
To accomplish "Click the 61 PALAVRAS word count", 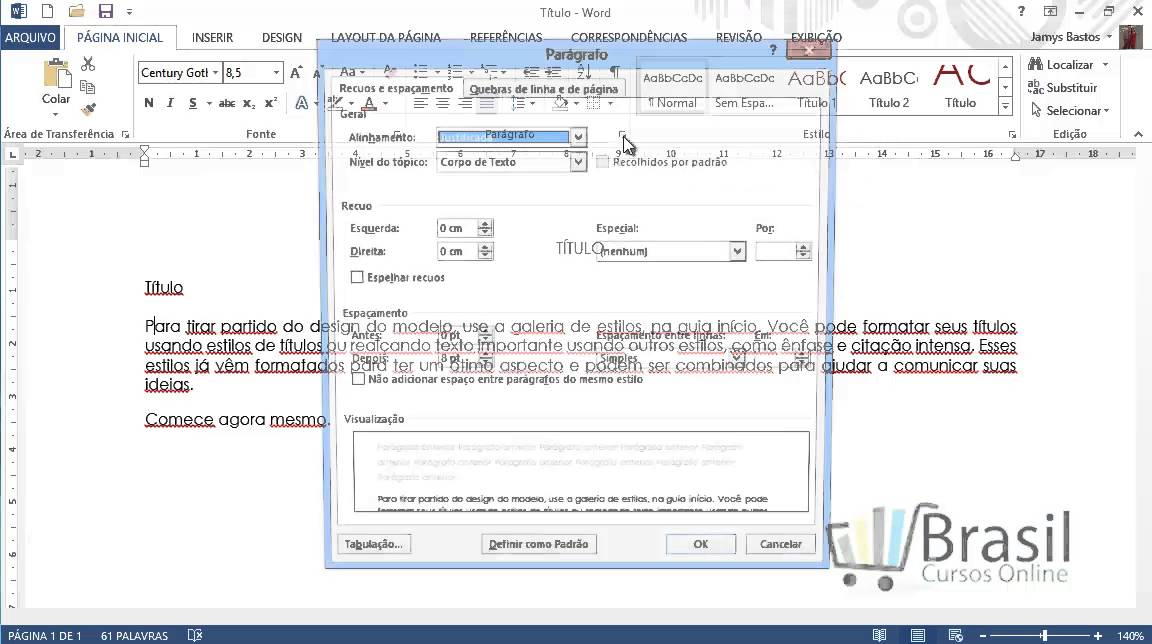I will coord(134,636).
